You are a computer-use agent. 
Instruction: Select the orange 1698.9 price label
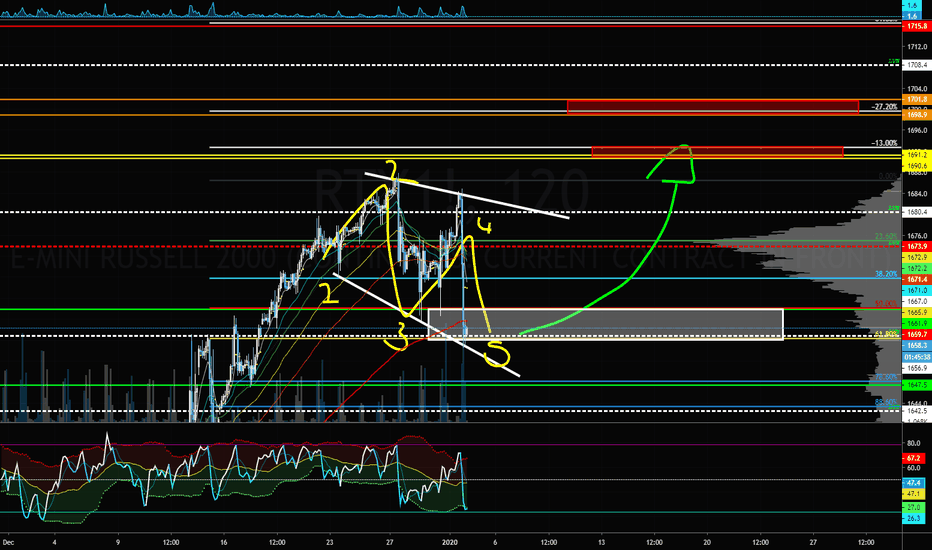pyautogui.click(x=917, y=114)
